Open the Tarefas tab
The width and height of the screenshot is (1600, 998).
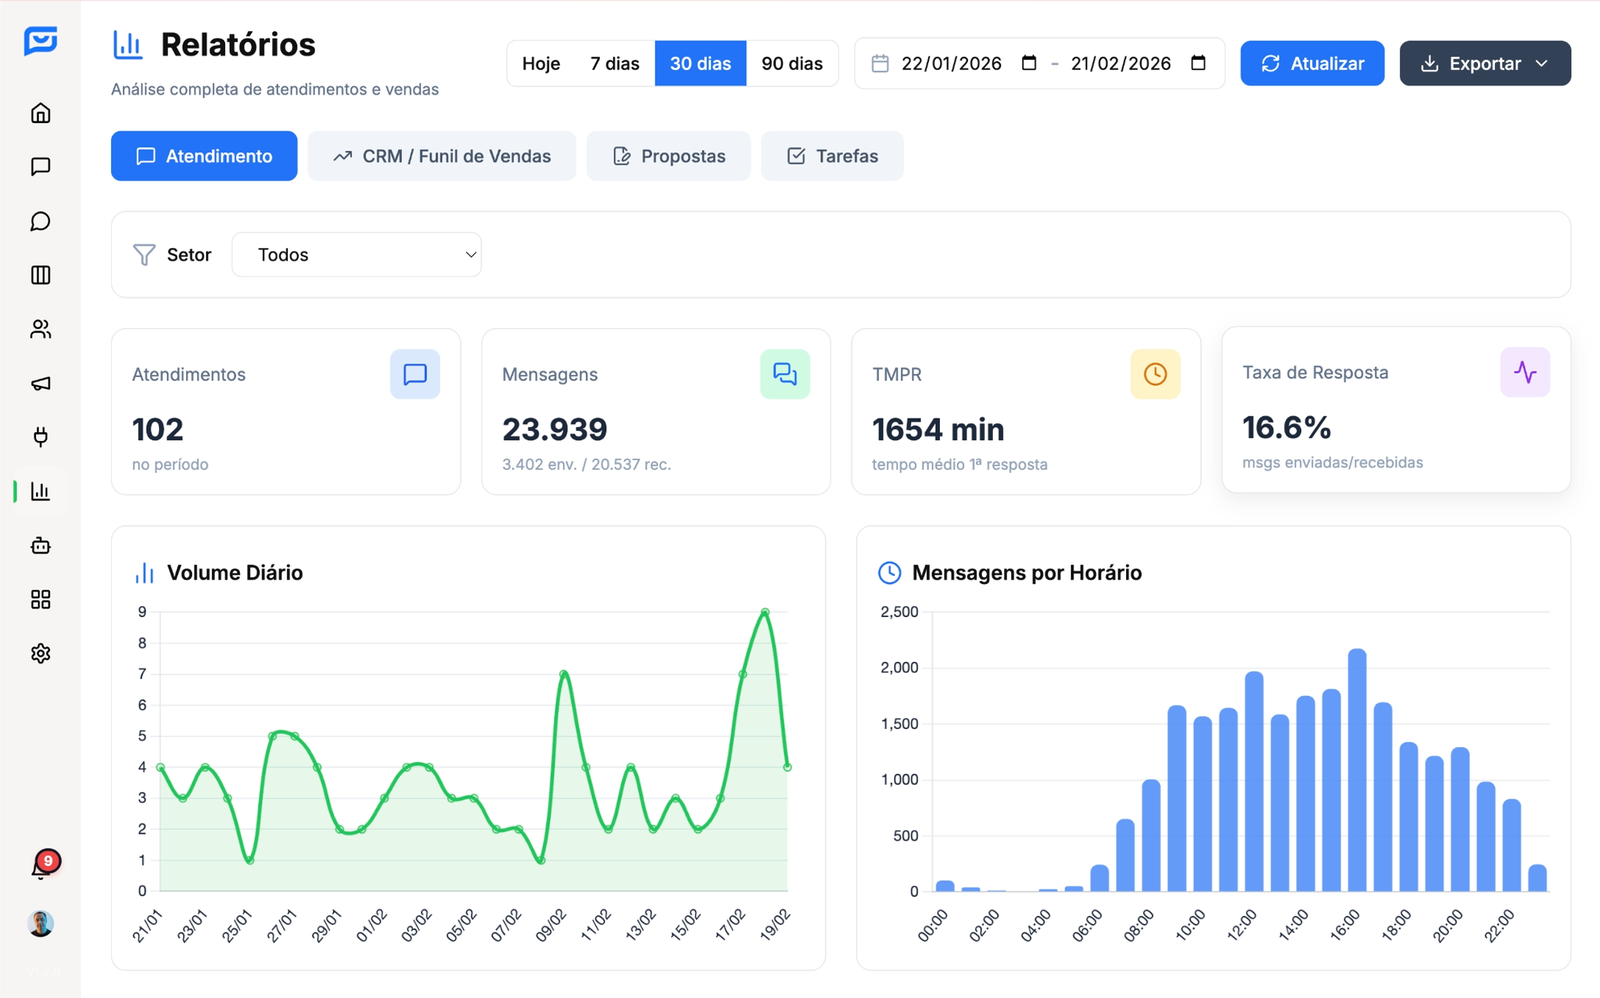point(831,156)
